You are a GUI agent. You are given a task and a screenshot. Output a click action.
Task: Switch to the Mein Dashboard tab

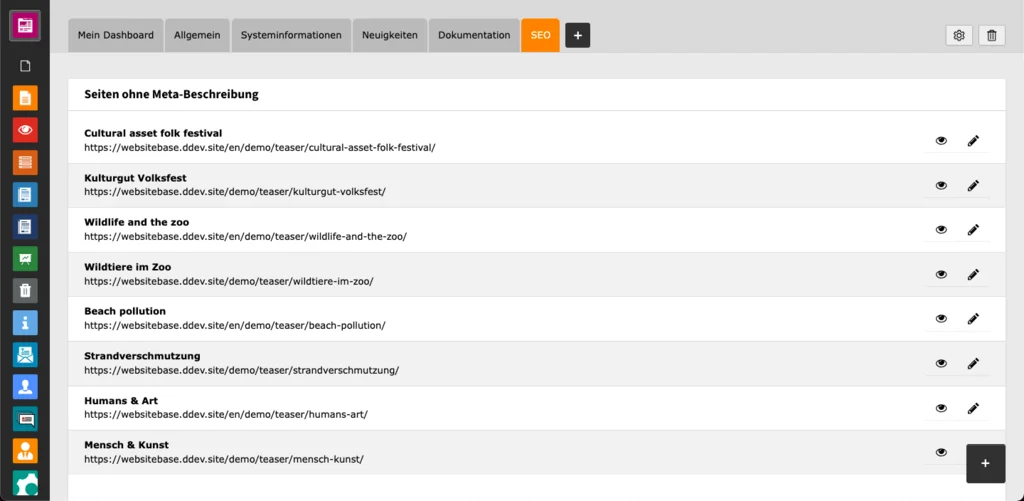(116, 35)
